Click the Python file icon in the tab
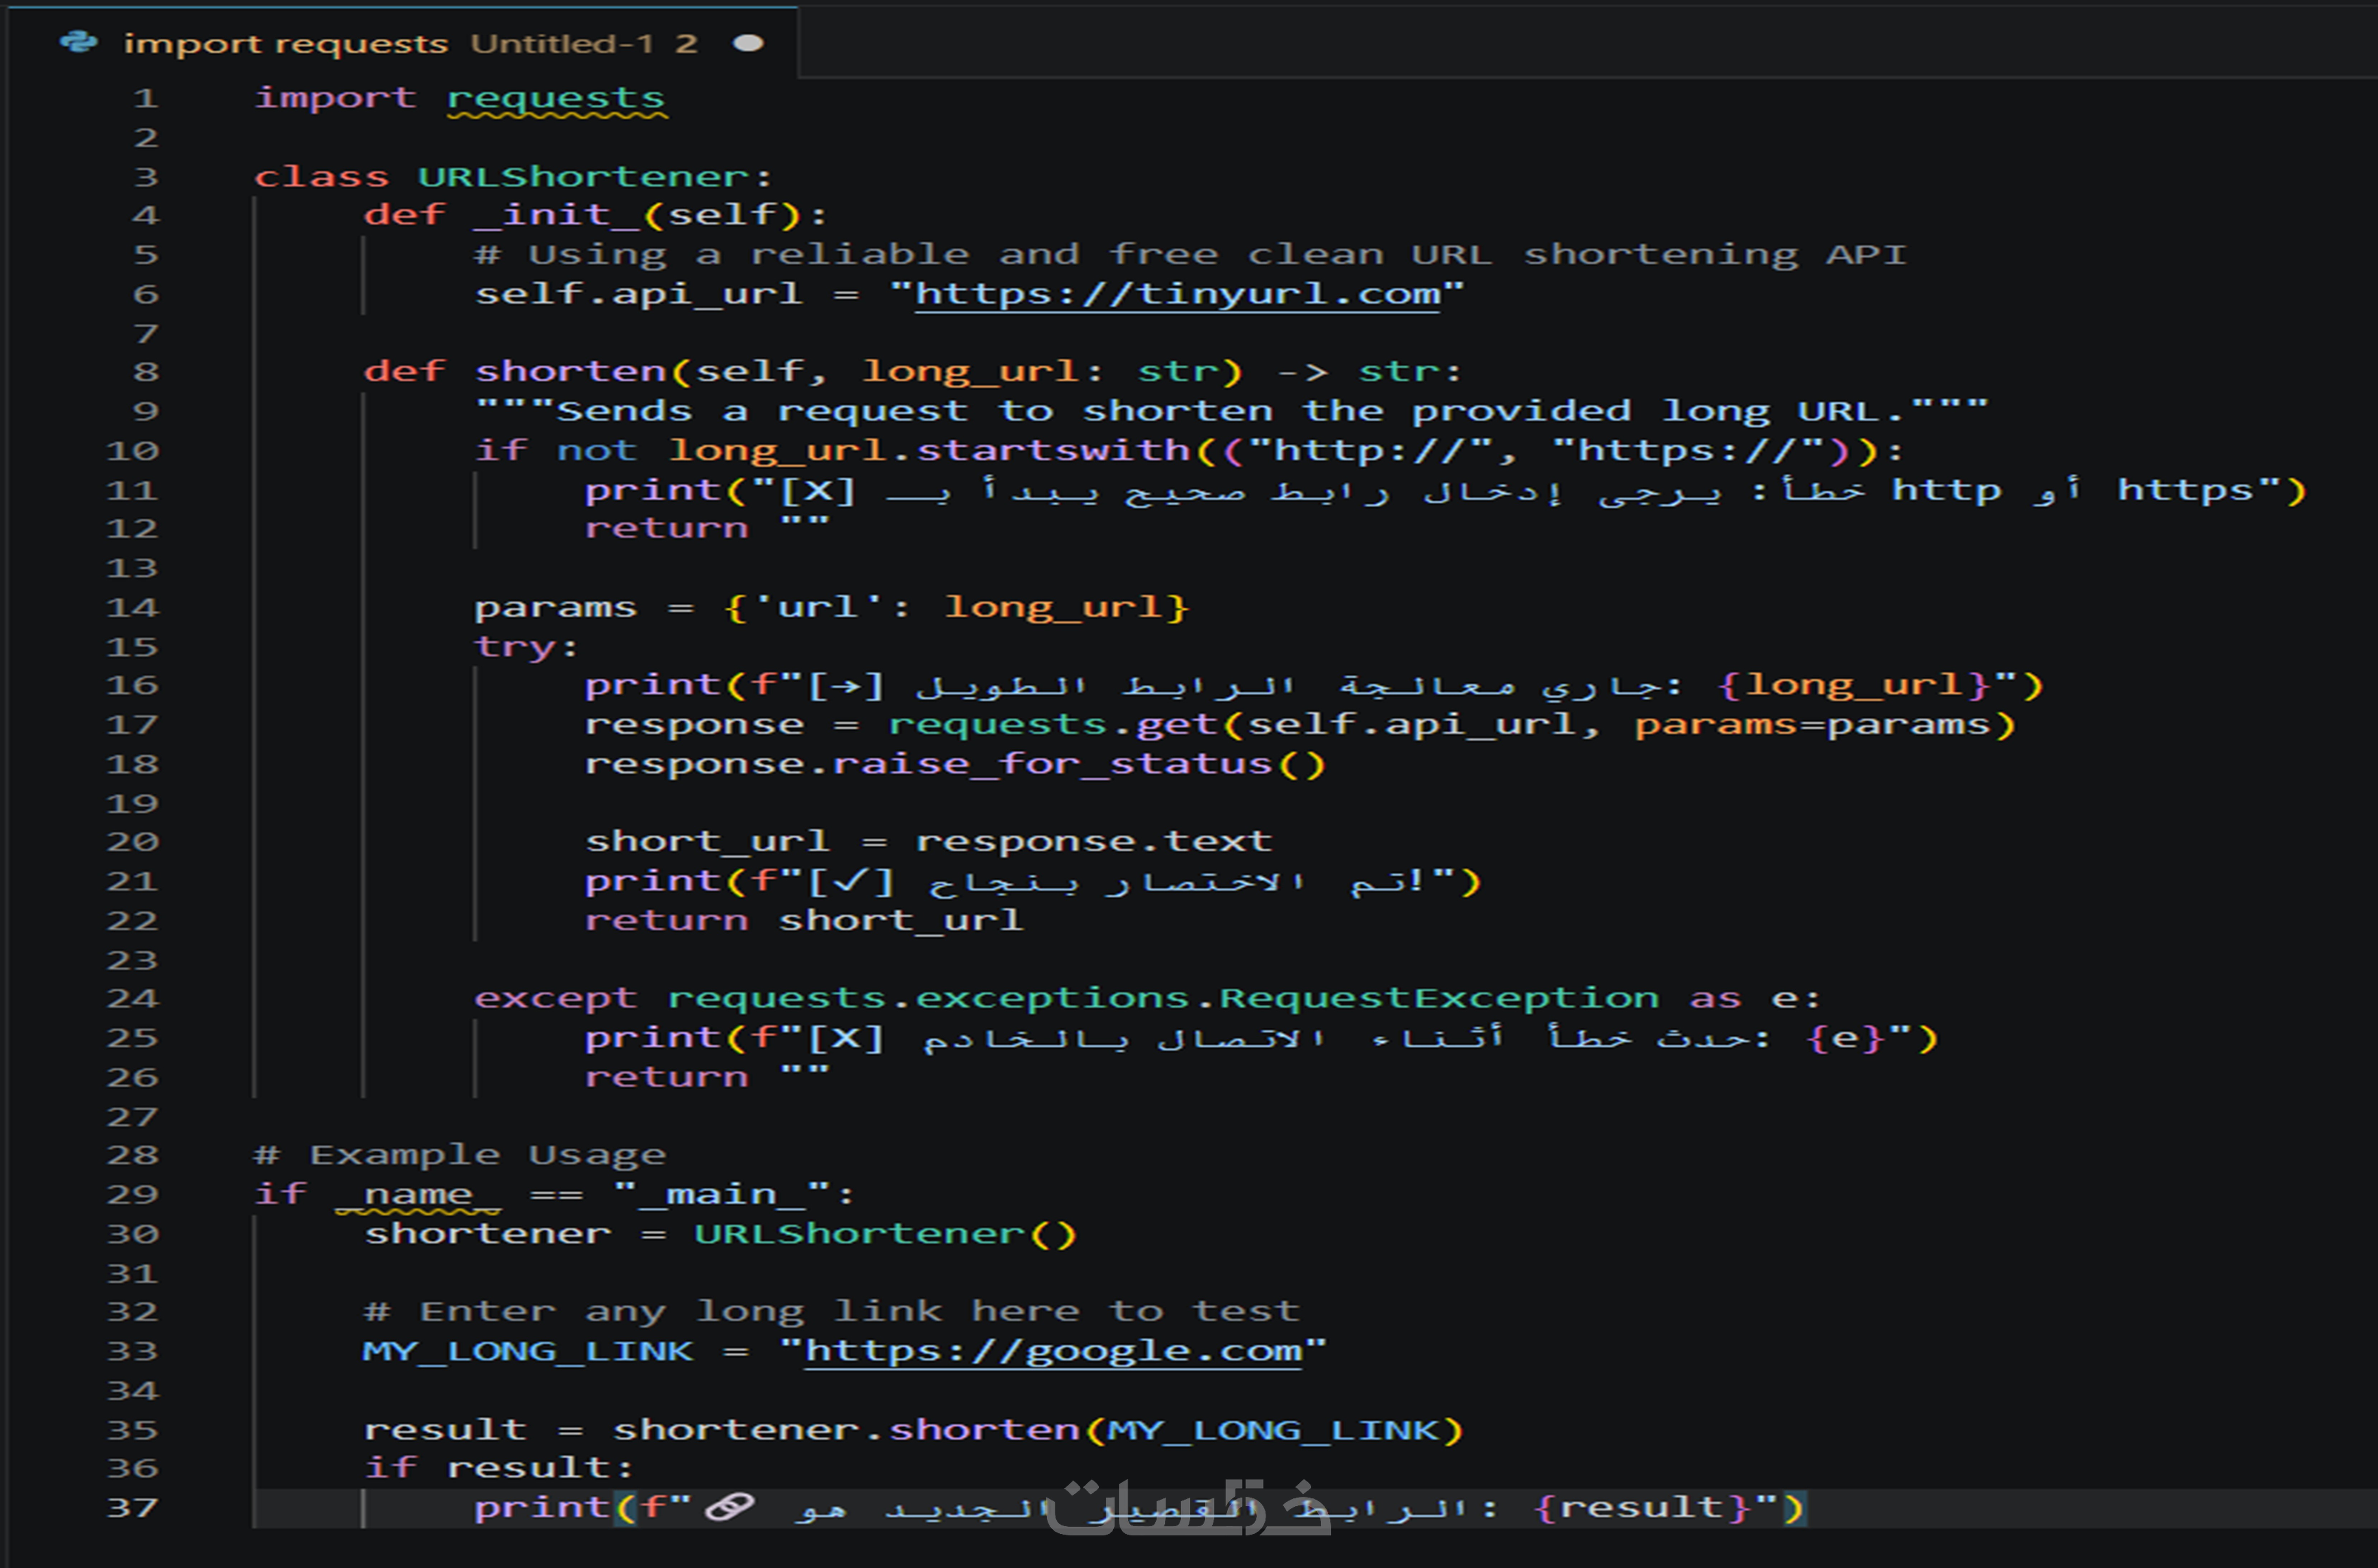 point(78,42)
